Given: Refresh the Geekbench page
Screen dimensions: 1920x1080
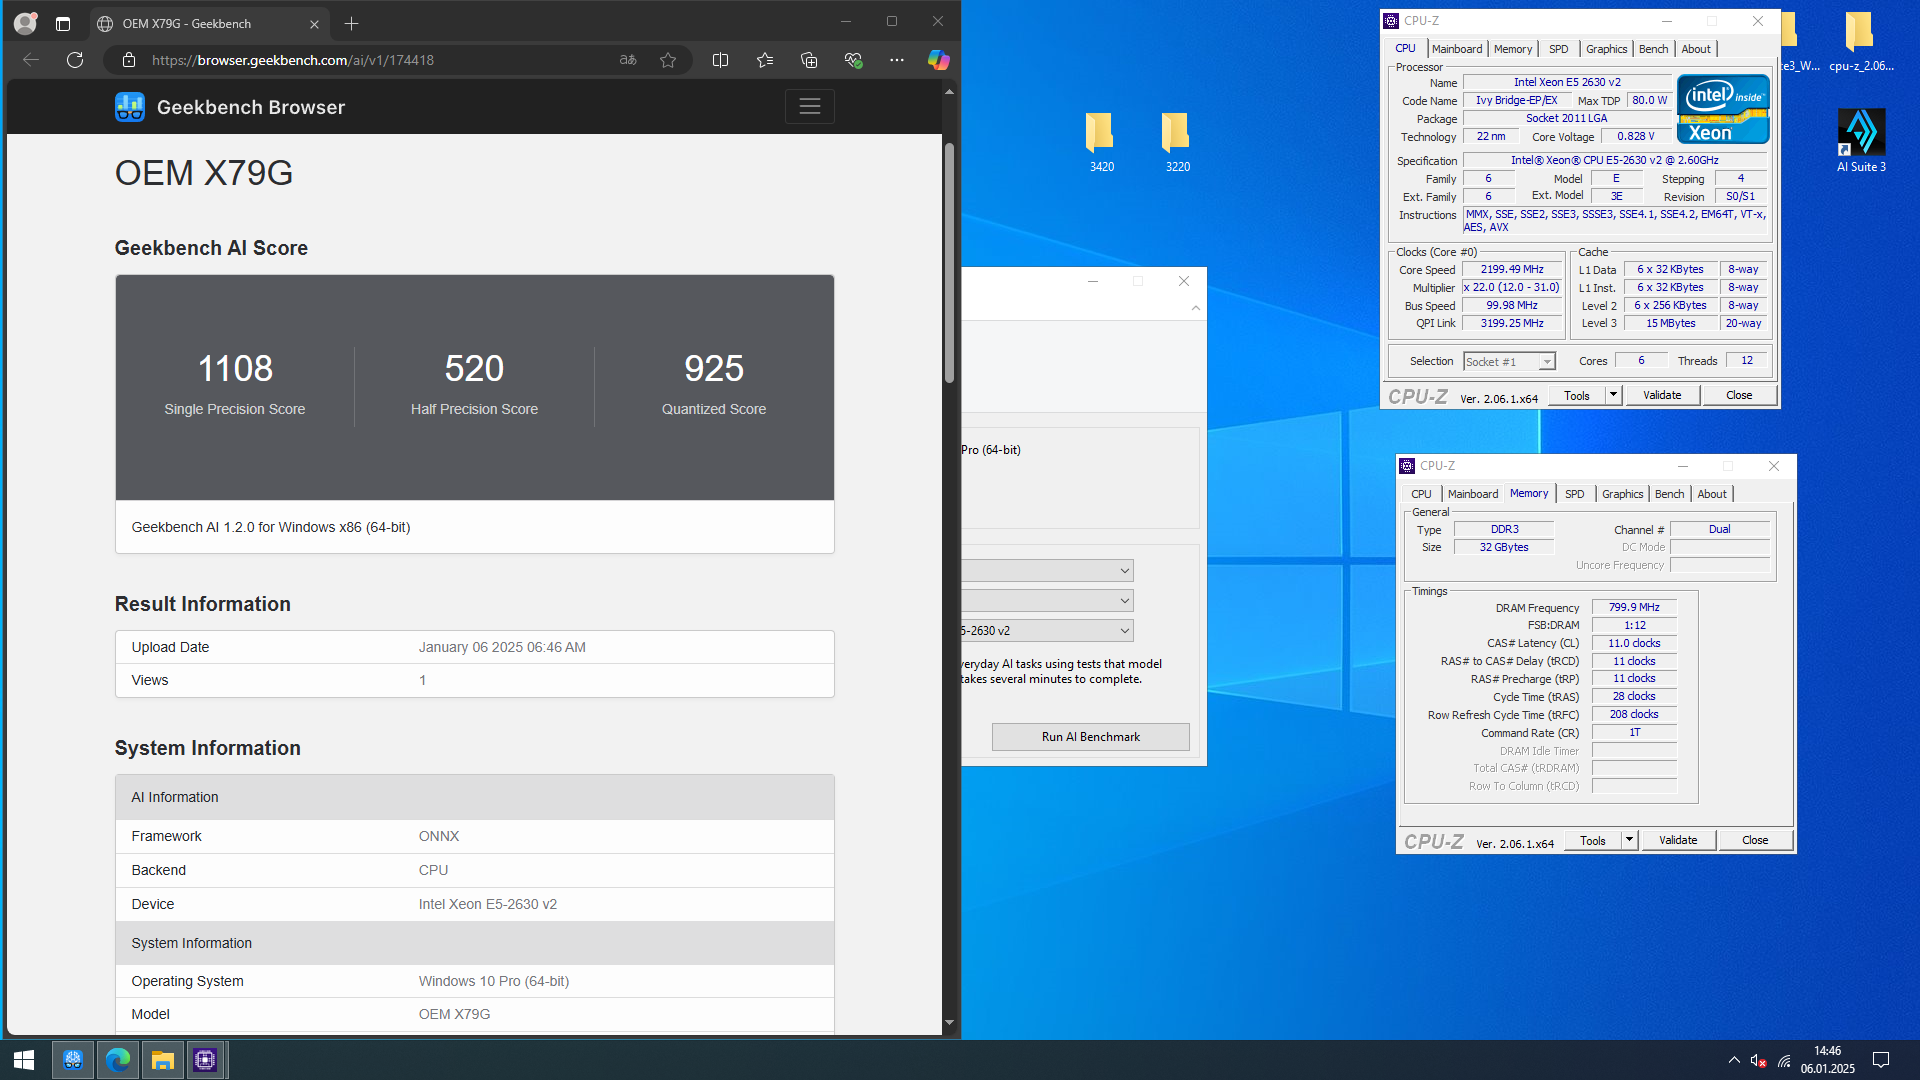Looking at the screenshot, I should coord(75,60).
